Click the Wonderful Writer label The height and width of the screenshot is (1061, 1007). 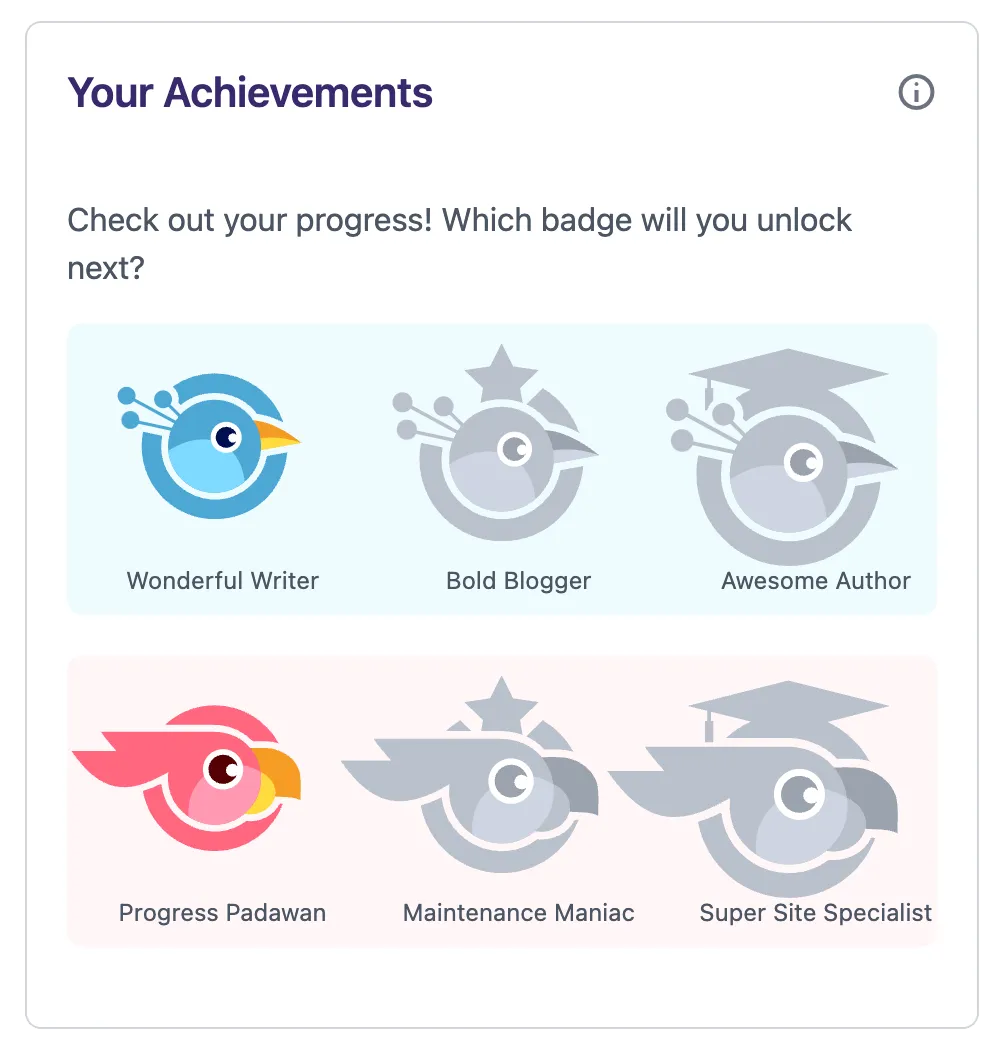(x=222, y=581)
